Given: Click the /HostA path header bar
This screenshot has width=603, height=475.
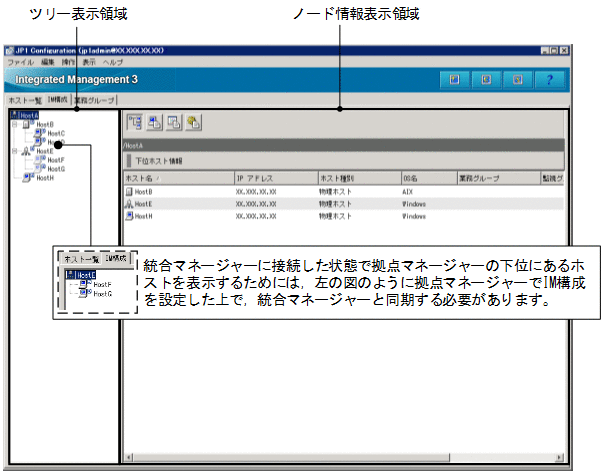Looking at the screenshot, I should pos(343,146).
